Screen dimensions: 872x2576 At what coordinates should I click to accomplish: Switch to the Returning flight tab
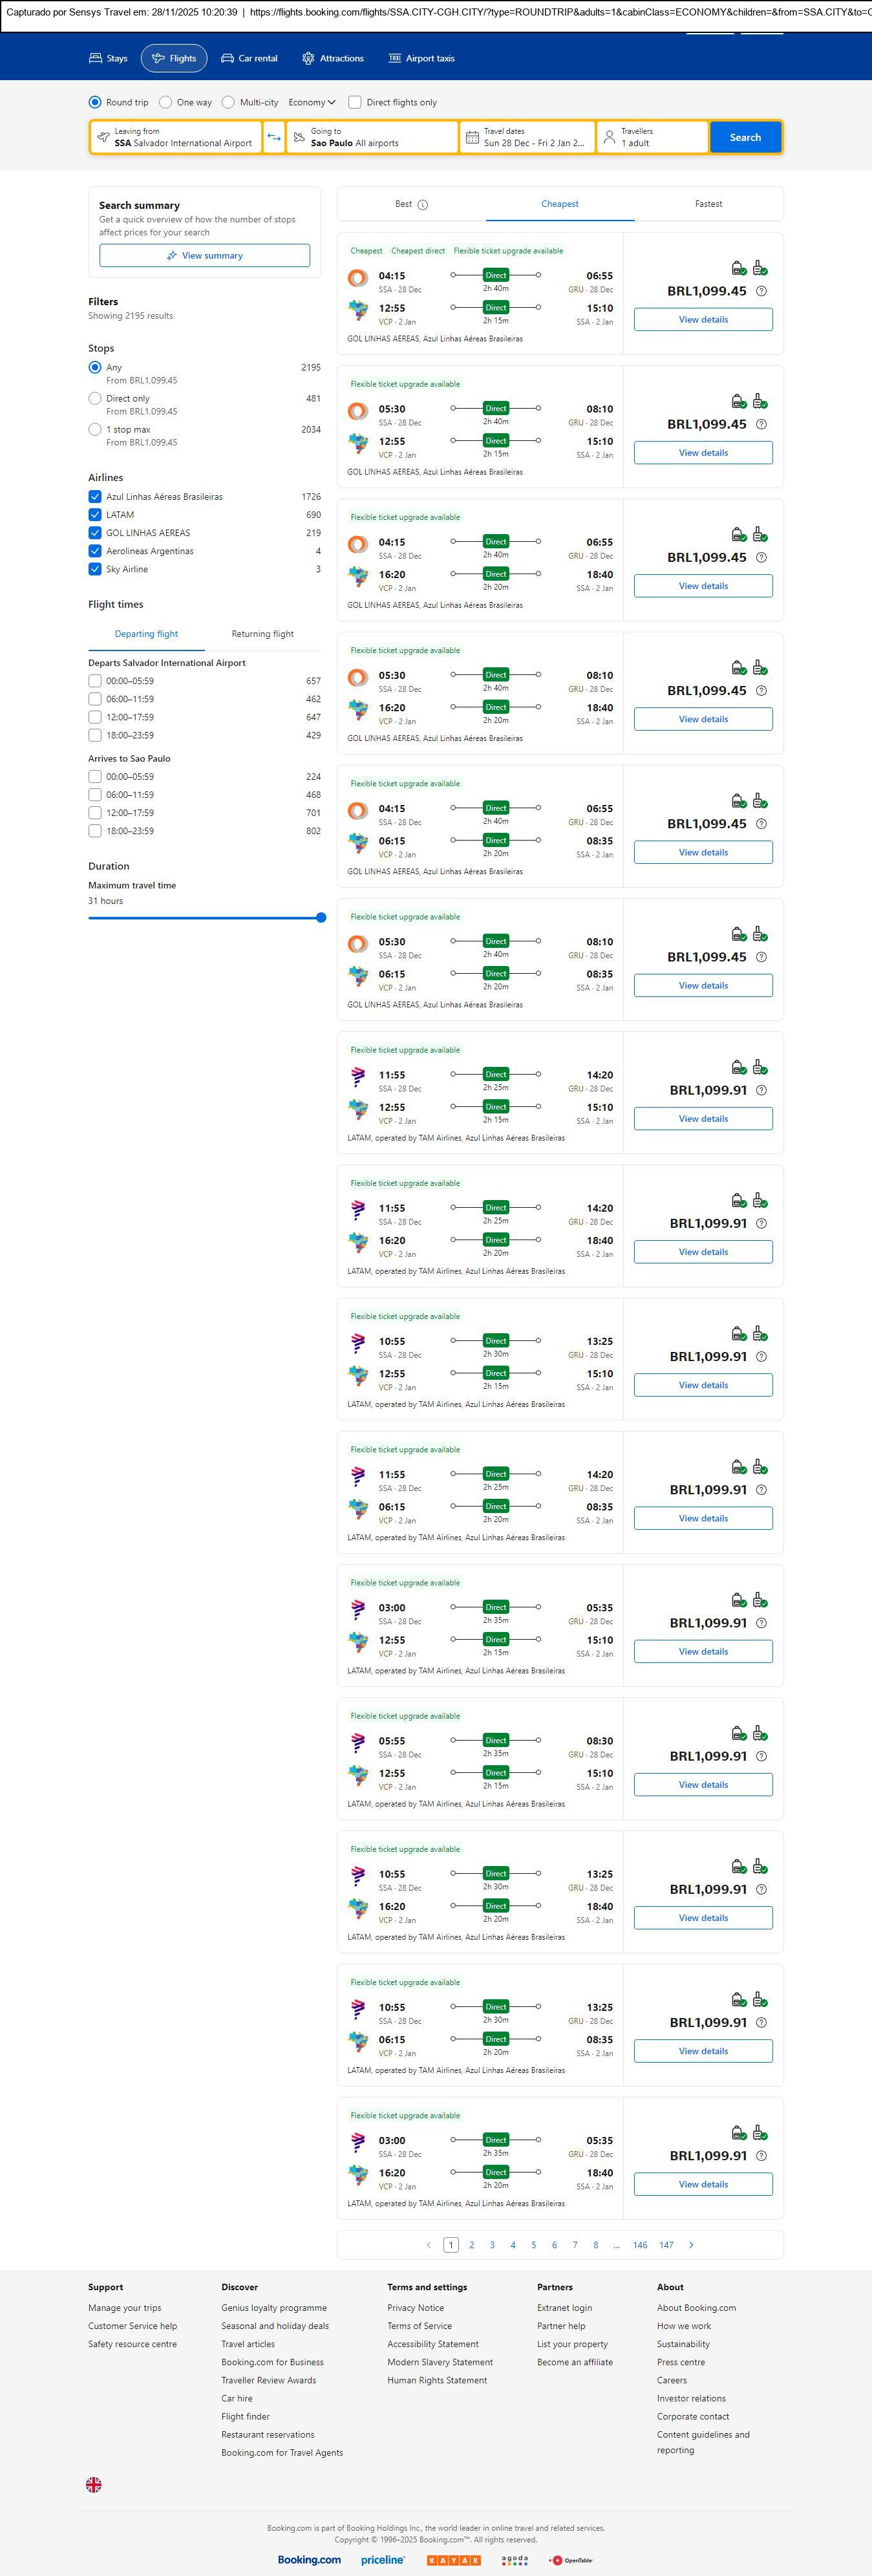click(x=262, y=634)
